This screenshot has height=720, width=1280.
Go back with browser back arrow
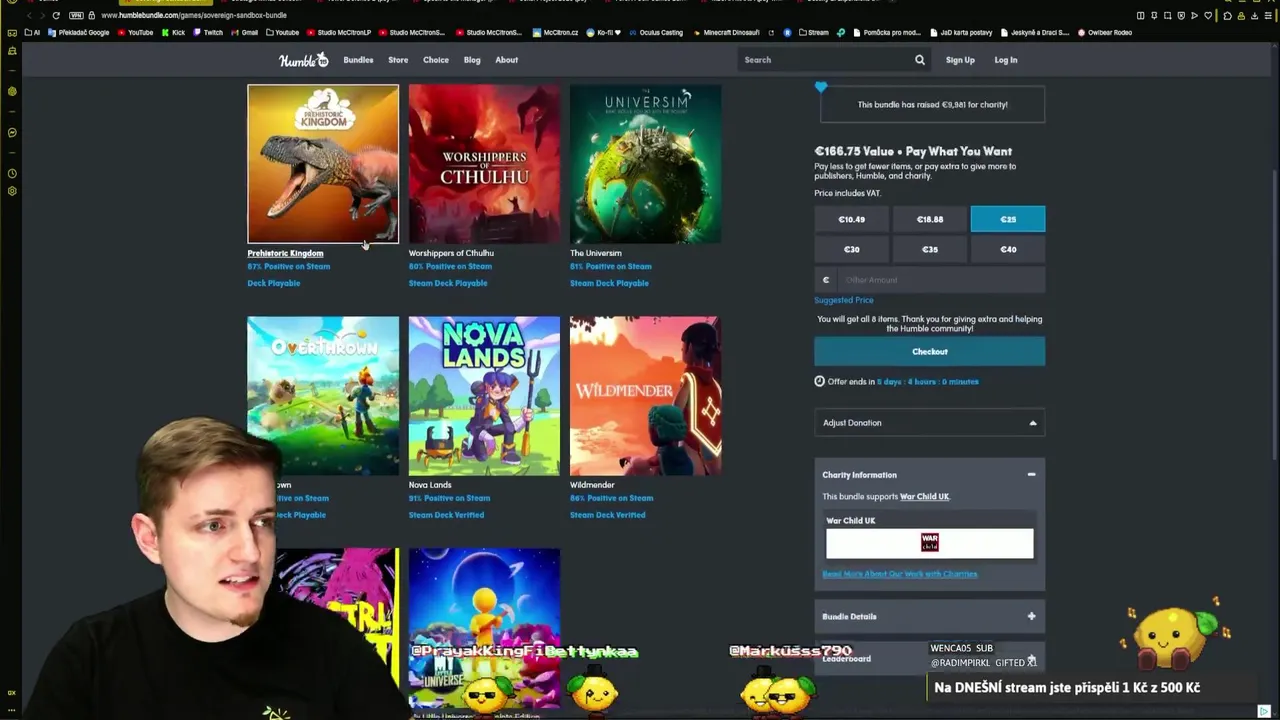[x=28, y=15]
